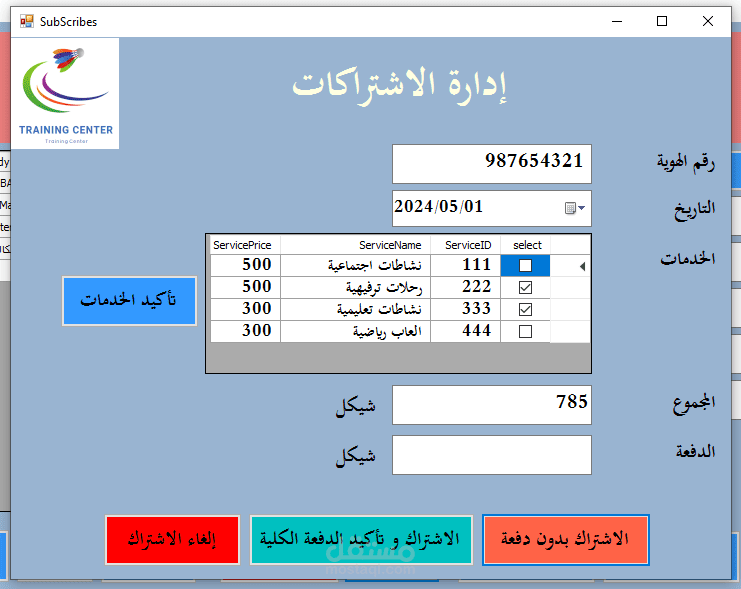Sort by the ServiceName column header
The height and width of the screenshot is (589, 741).
[355, 245]
